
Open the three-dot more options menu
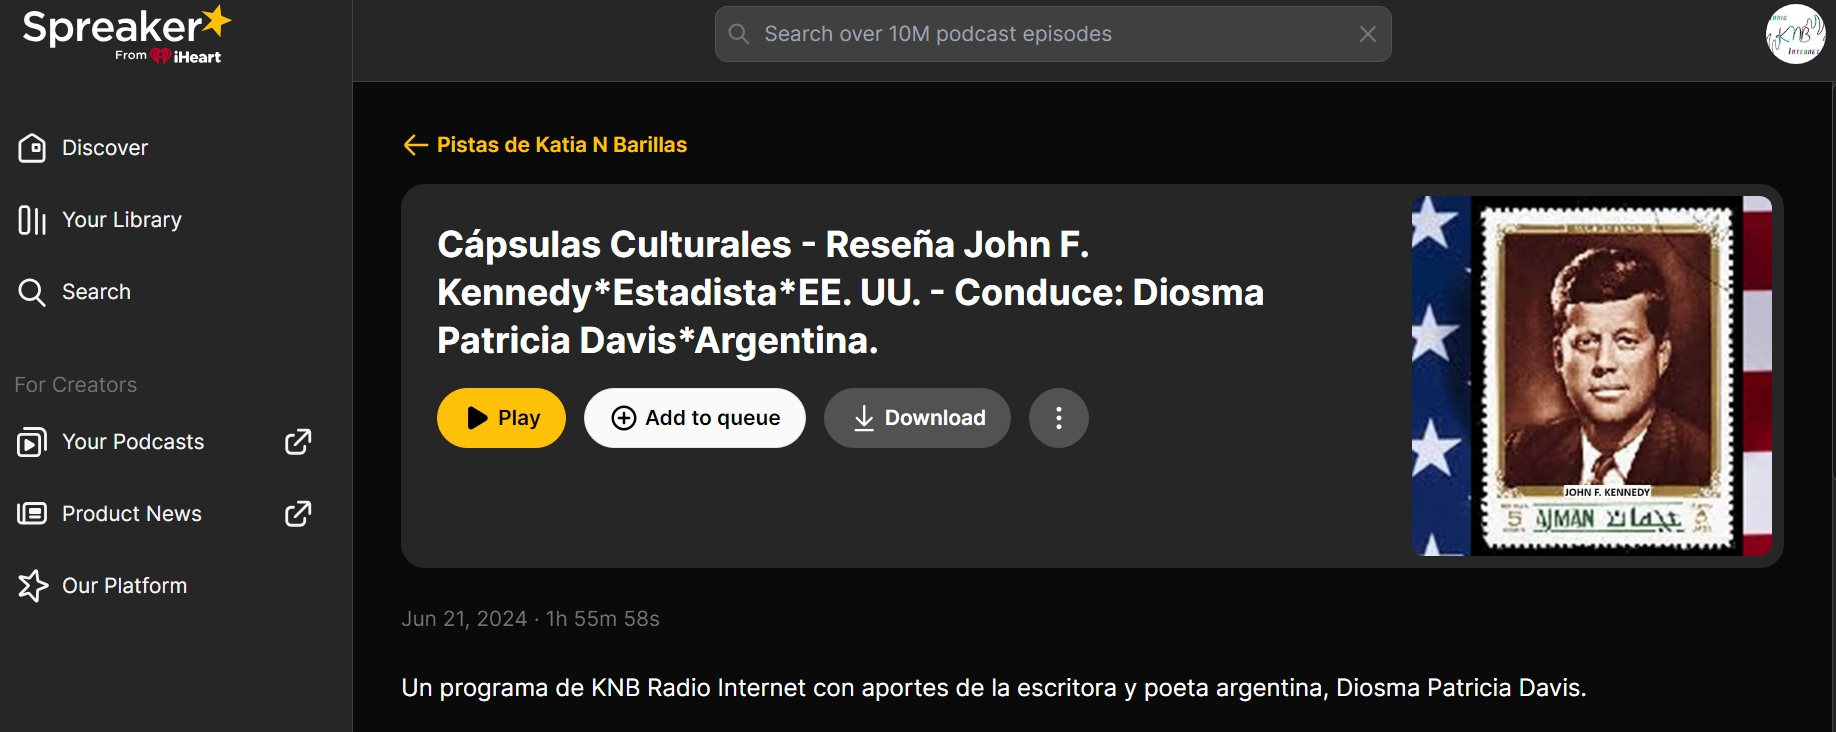point(1059,418)
